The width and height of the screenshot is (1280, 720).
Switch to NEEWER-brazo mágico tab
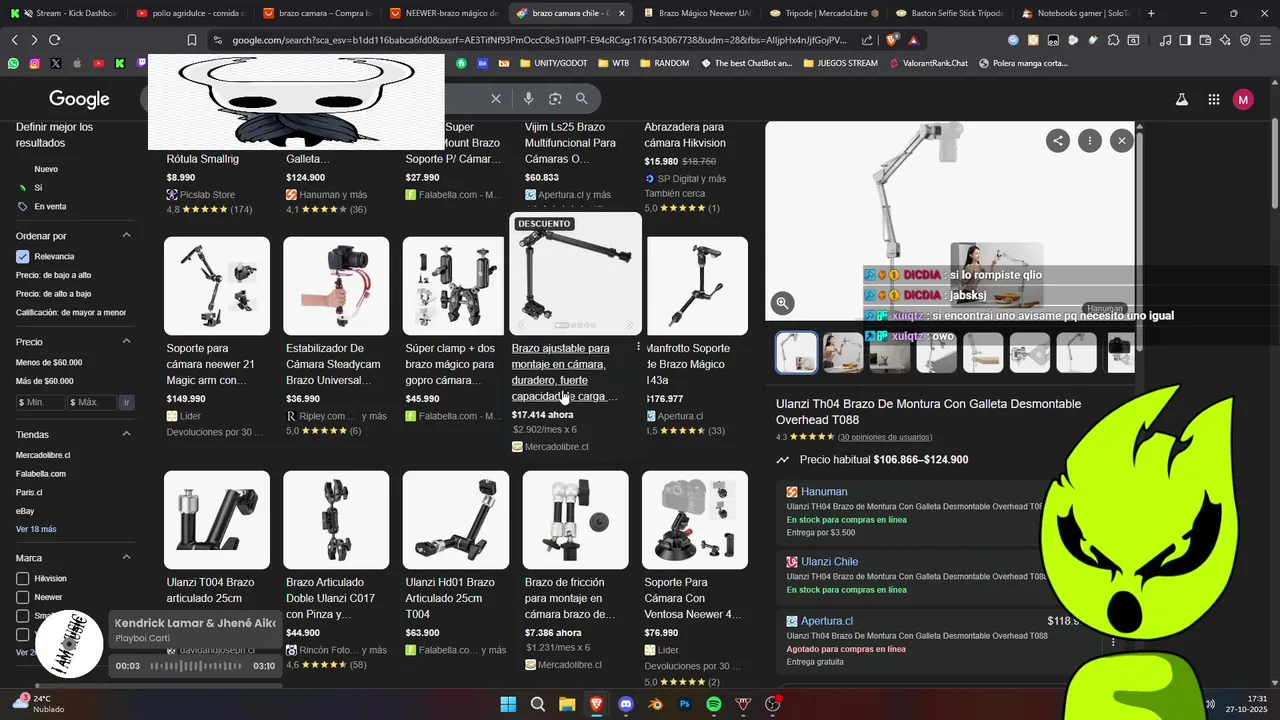[x=443, y=13]
